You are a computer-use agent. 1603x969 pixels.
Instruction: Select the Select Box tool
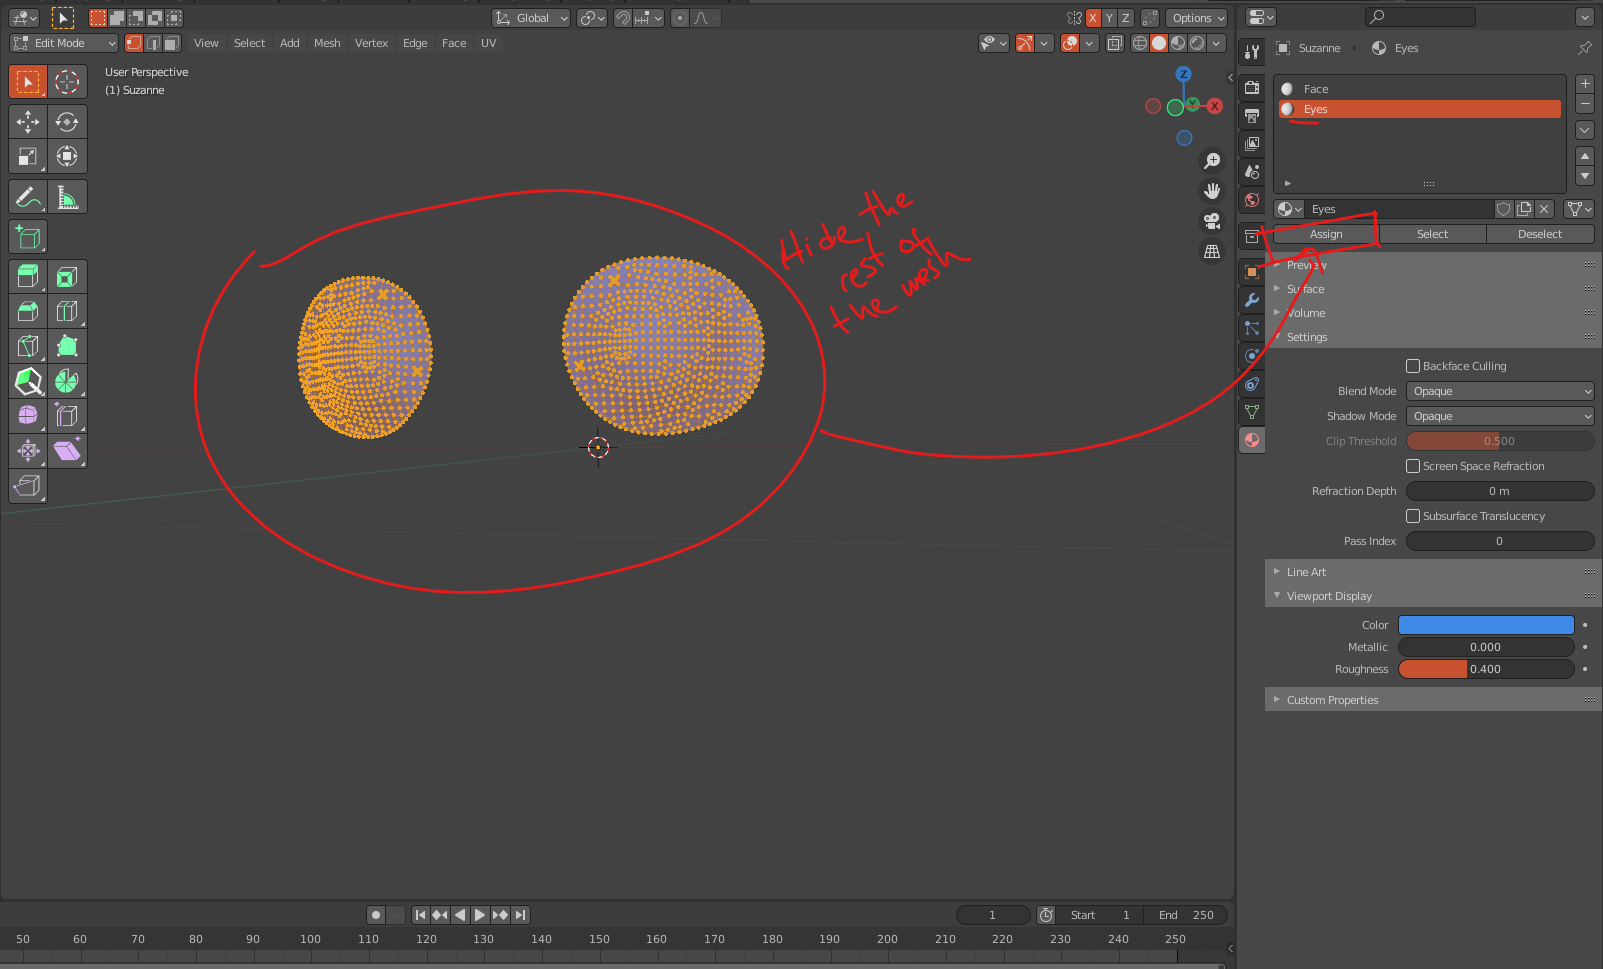pyautogui.click(x=28, y=82)
